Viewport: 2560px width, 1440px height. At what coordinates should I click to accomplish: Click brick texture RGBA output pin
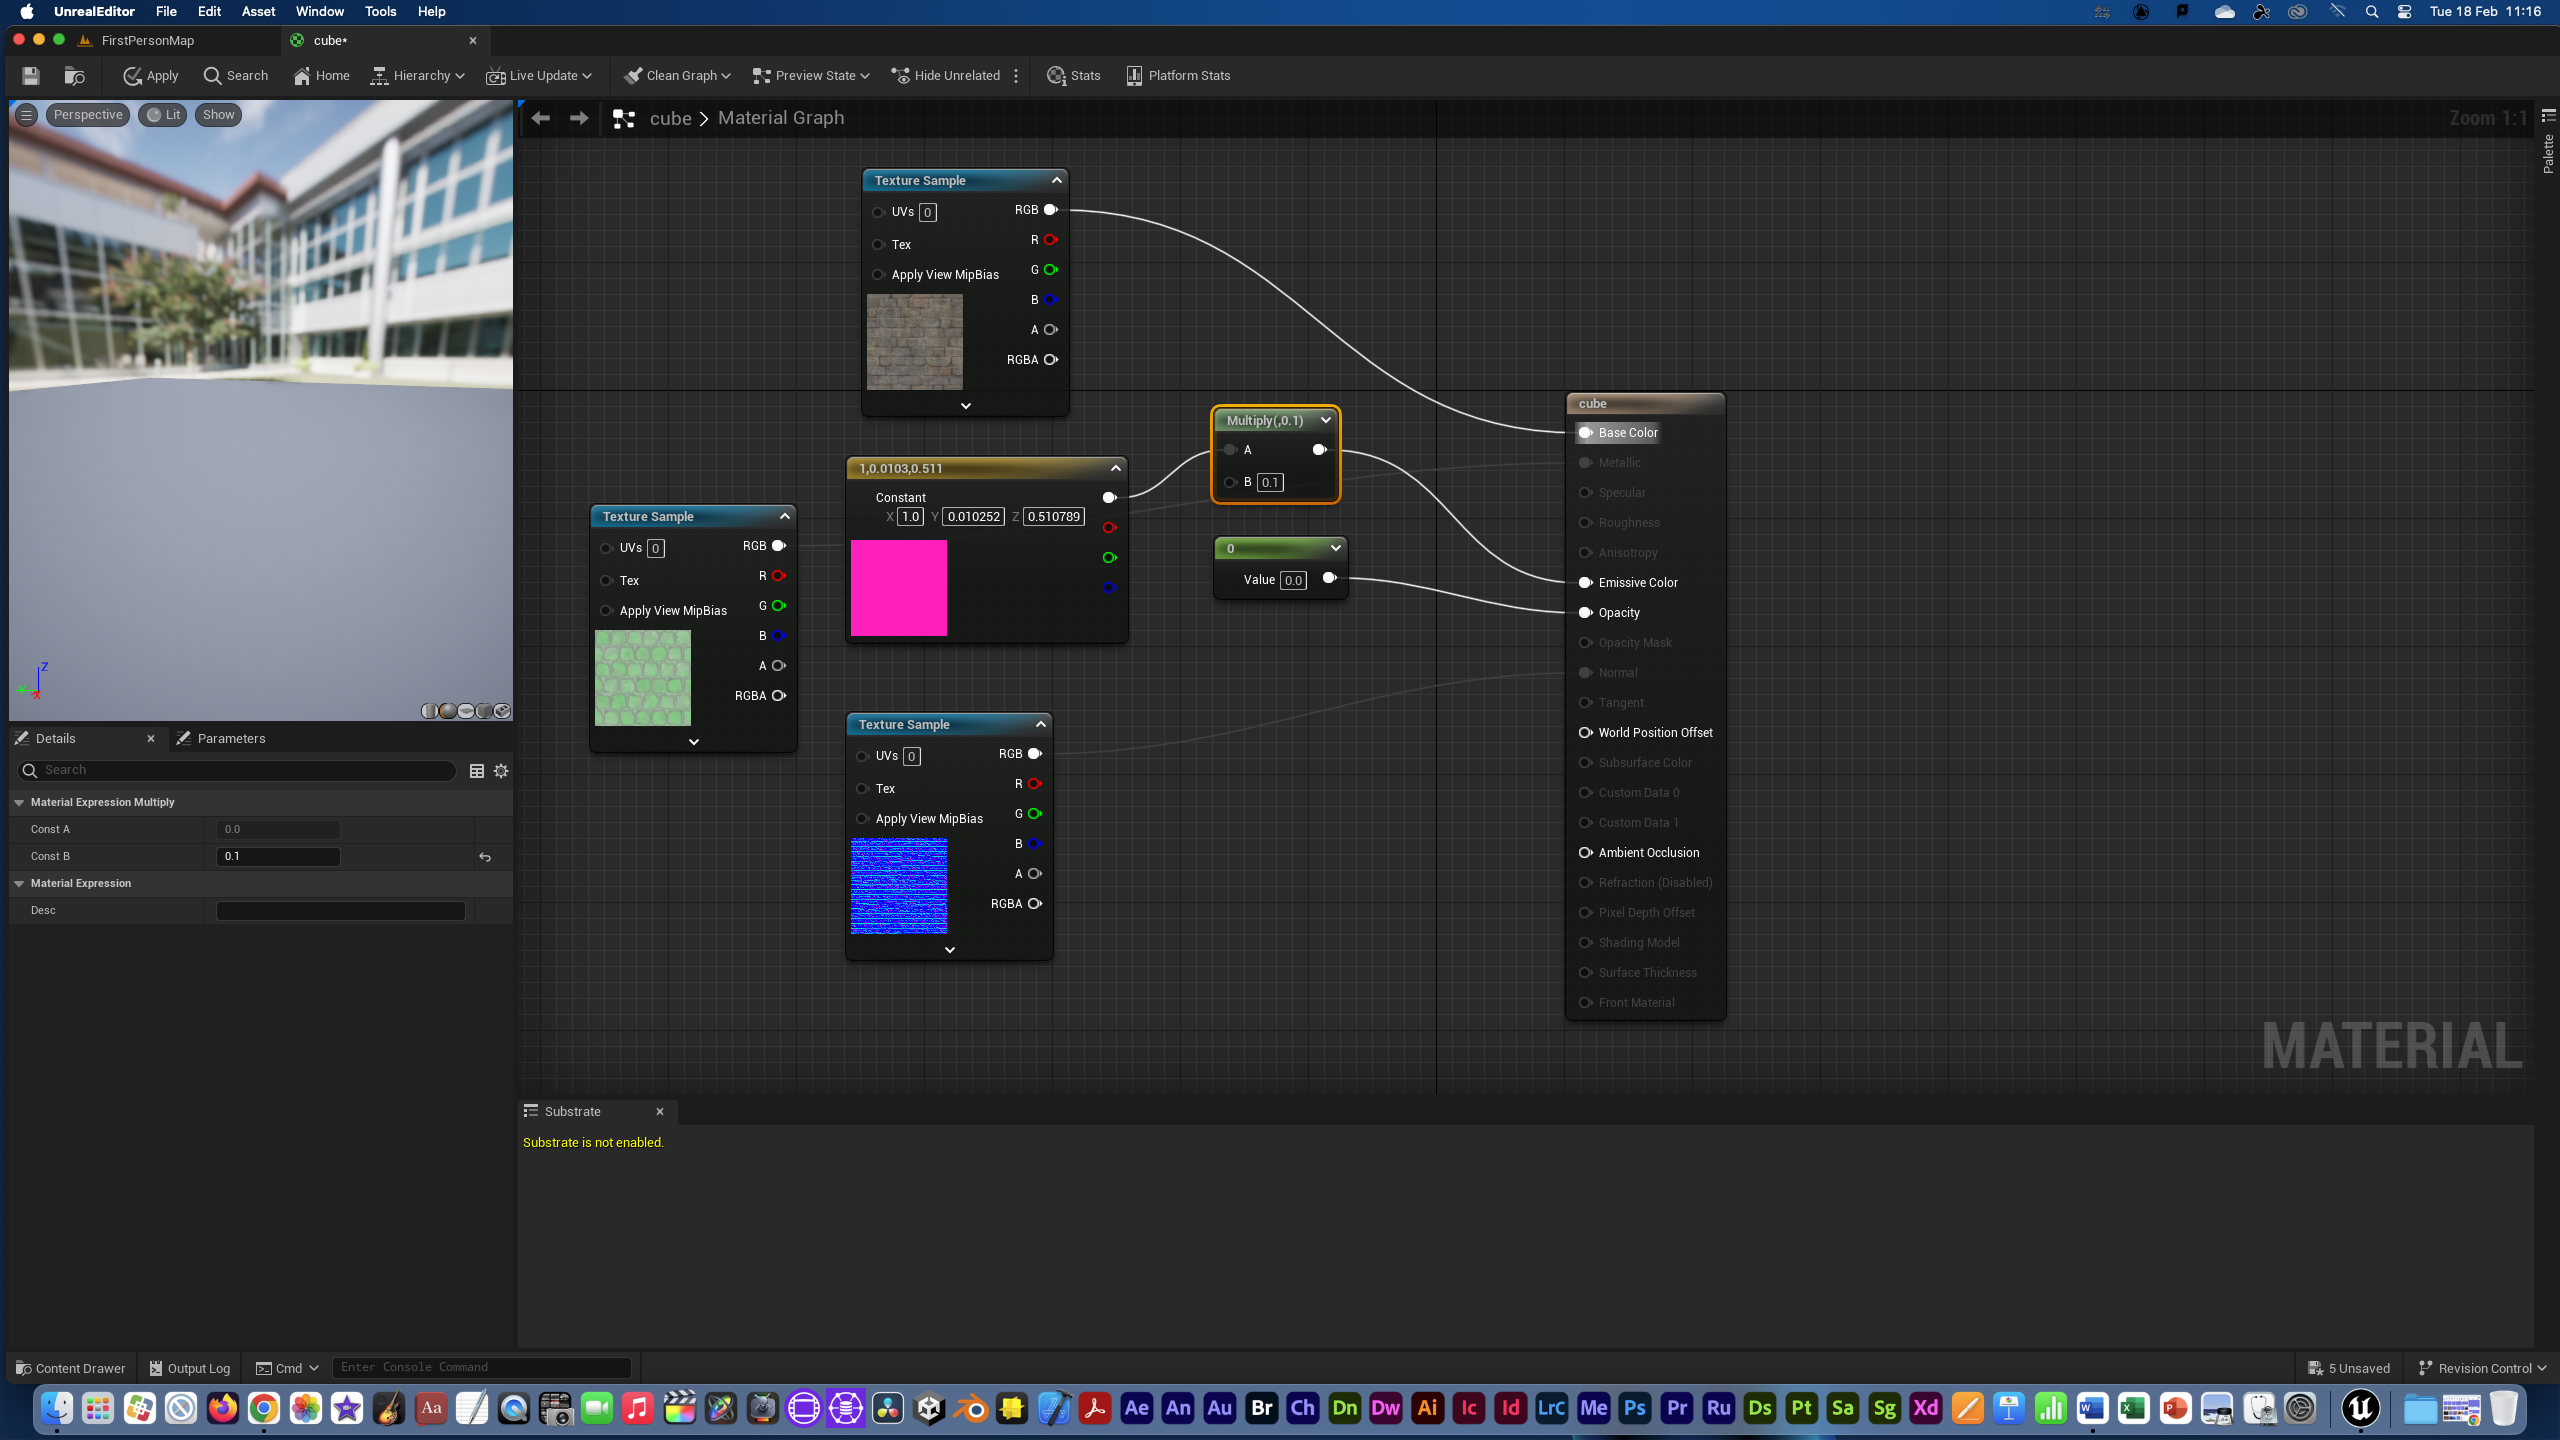click(x=1051, y=360)
